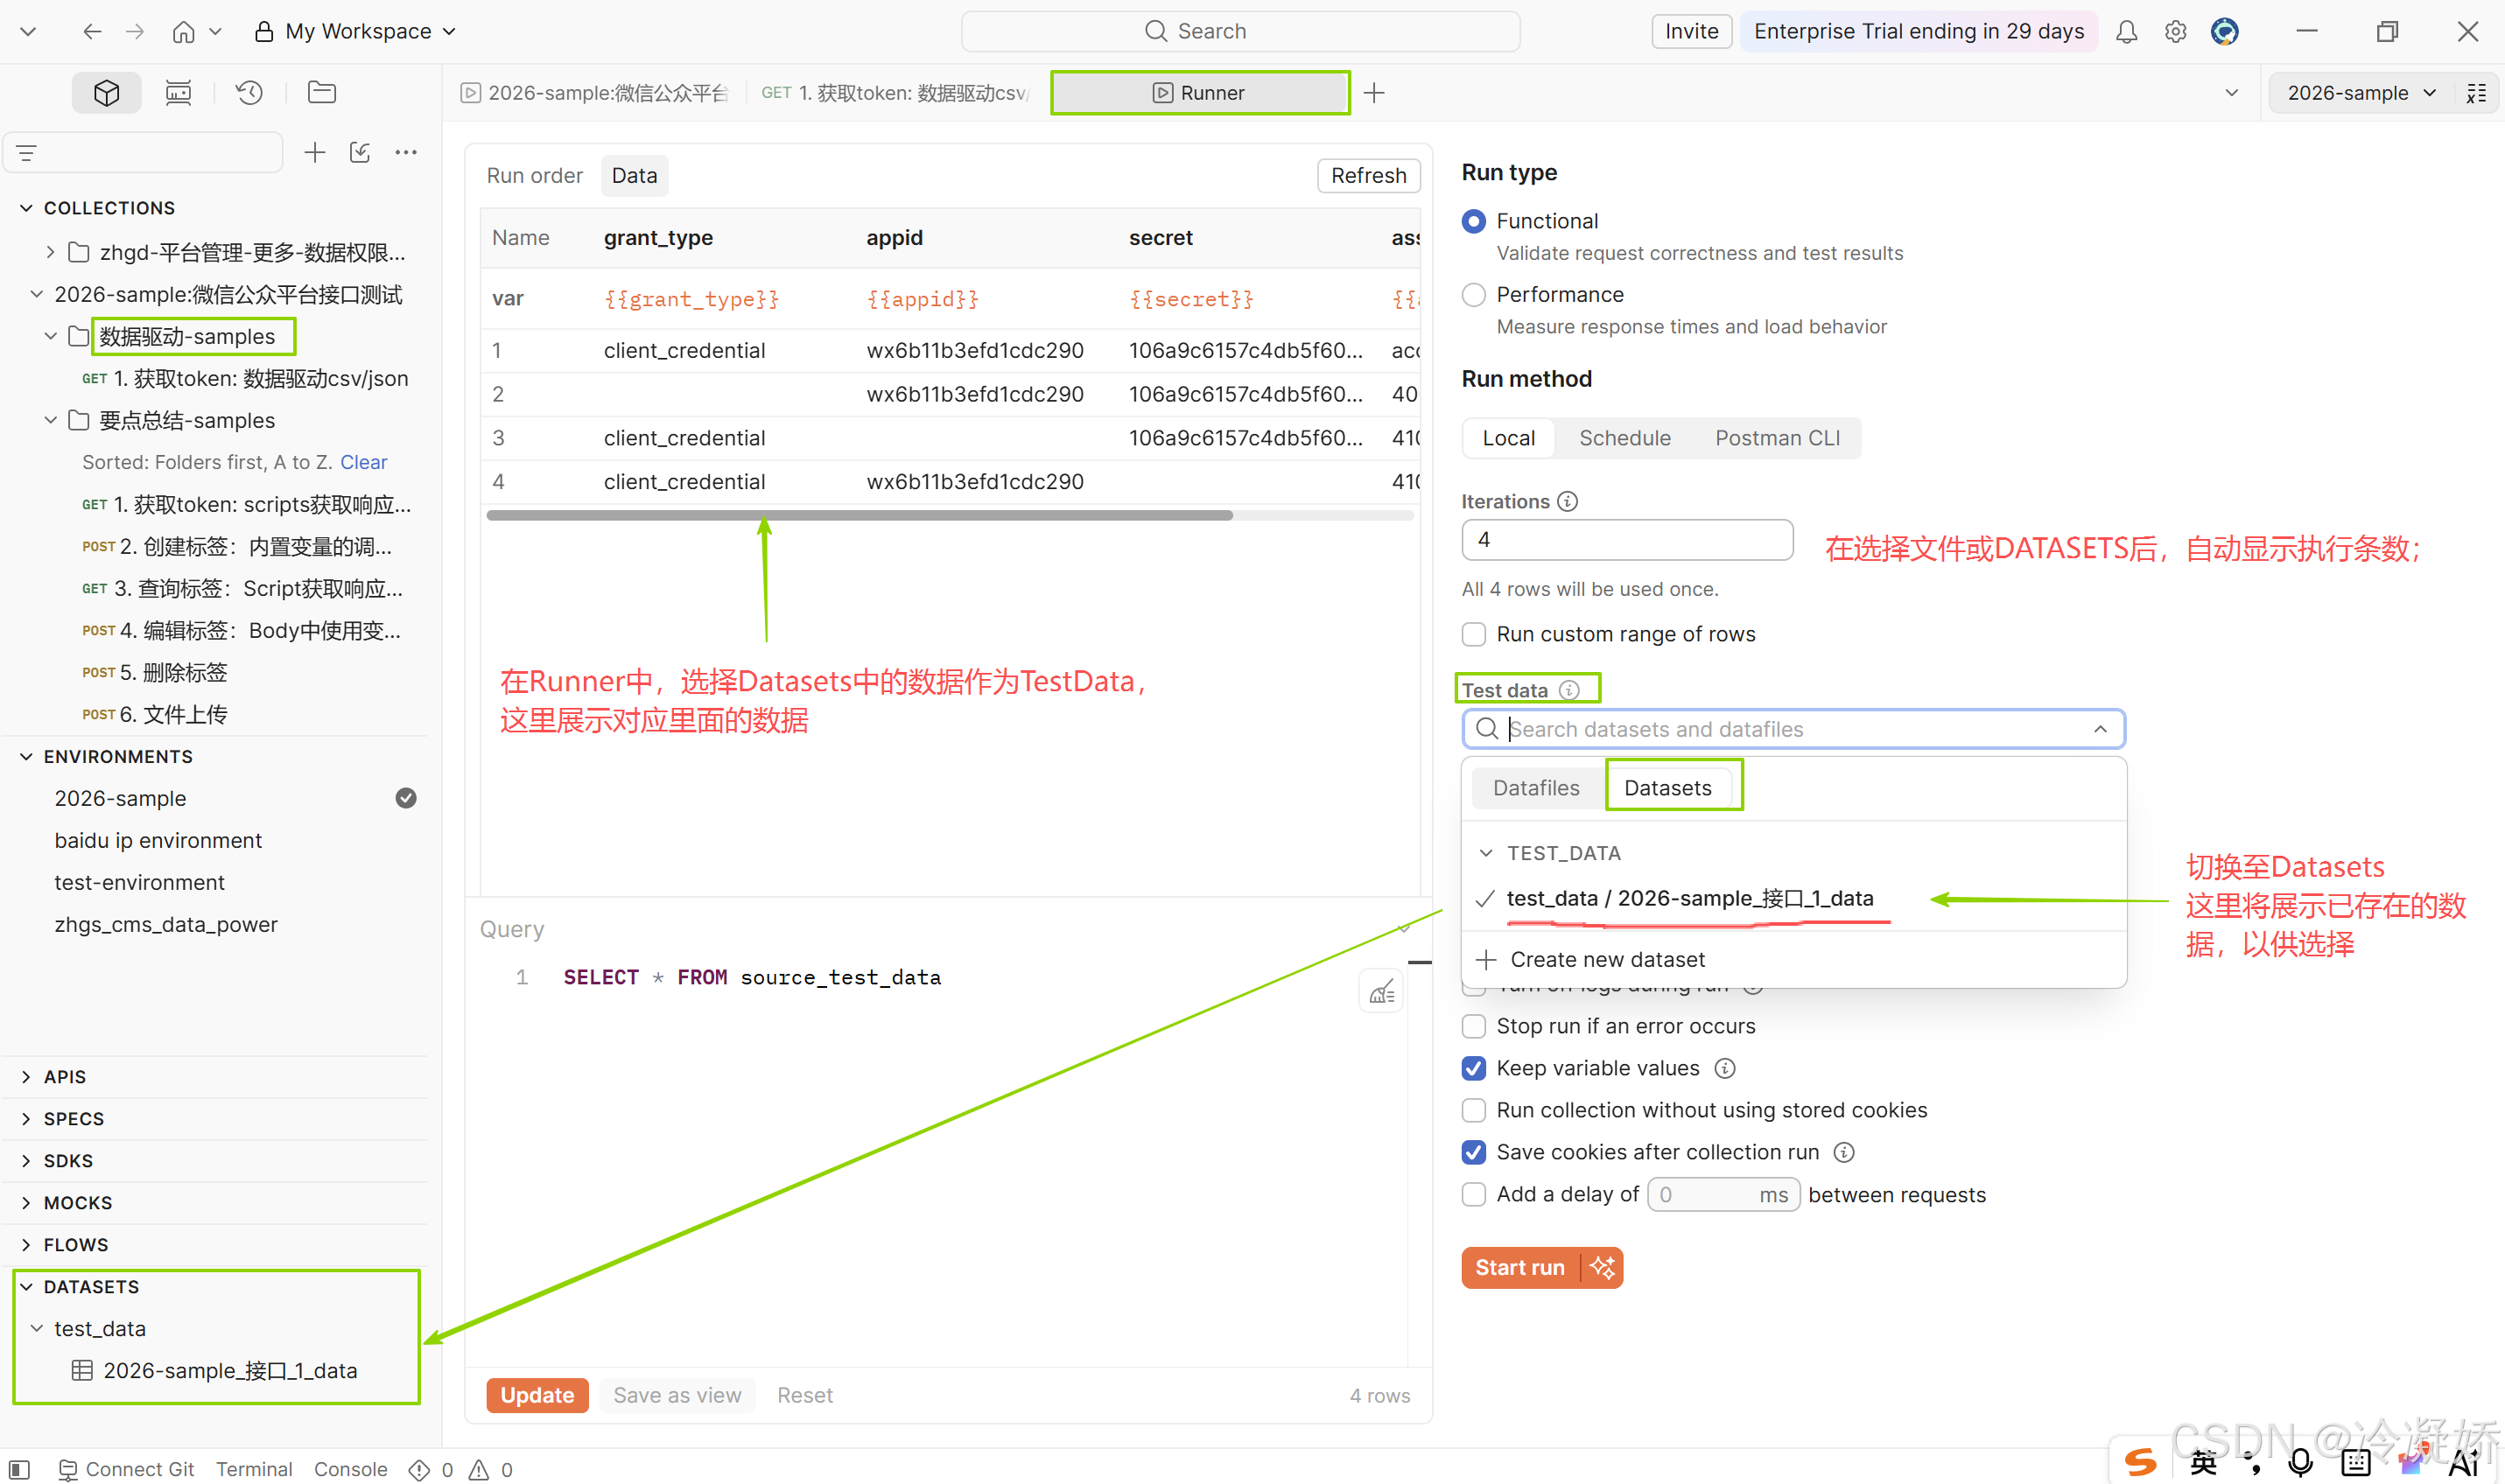This screenshot has width=2505, height=1484.
Task: Open the Console in the status bar
Action: [350, 1469]
